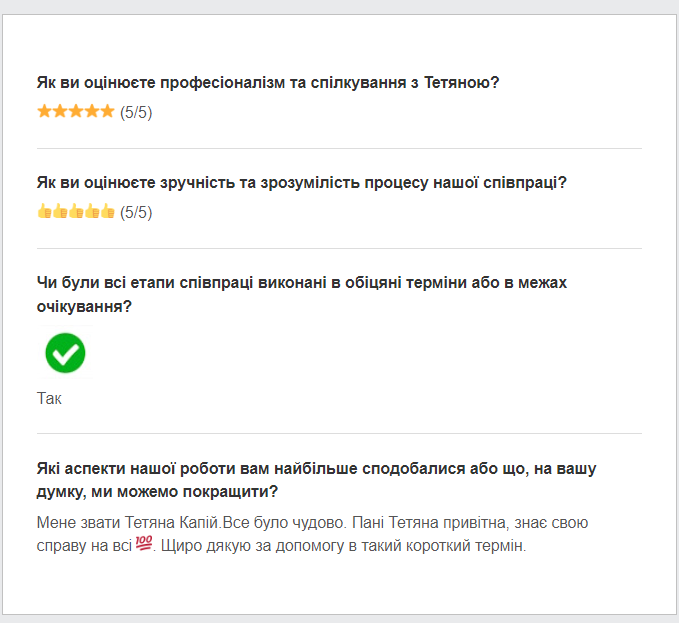Select the fifth thumbs-up emoji icon
The image size is (679, 623).
coord(107,211)
